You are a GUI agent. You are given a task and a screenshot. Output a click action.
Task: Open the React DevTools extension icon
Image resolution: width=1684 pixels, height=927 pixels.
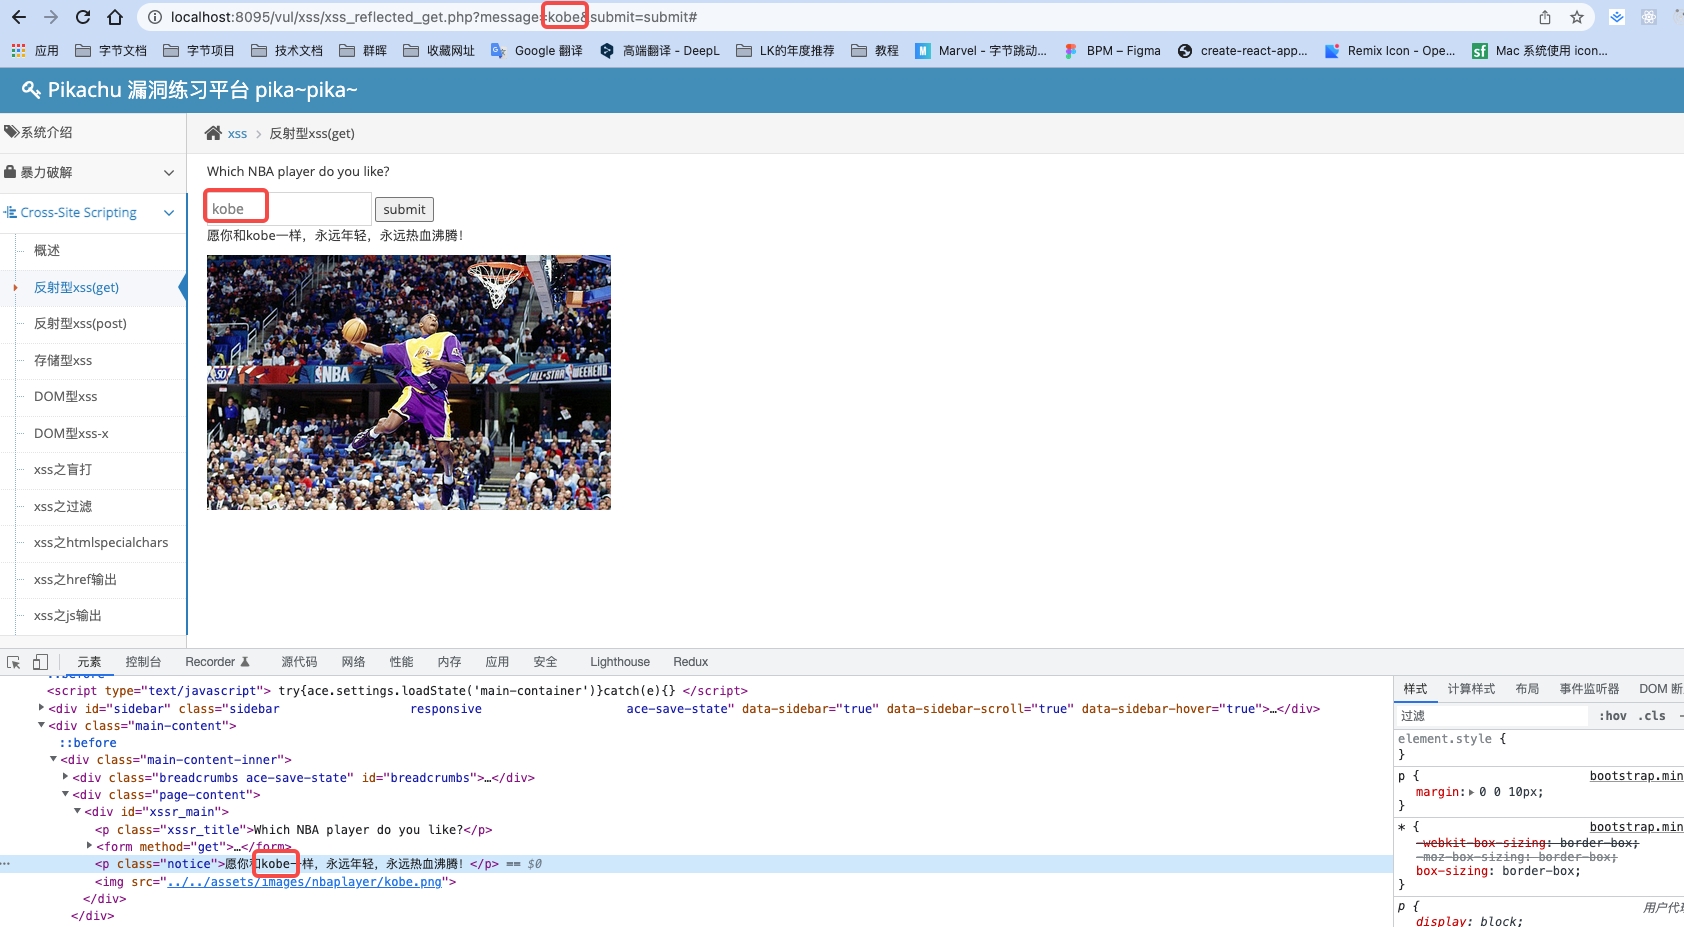coord(1649,17)
